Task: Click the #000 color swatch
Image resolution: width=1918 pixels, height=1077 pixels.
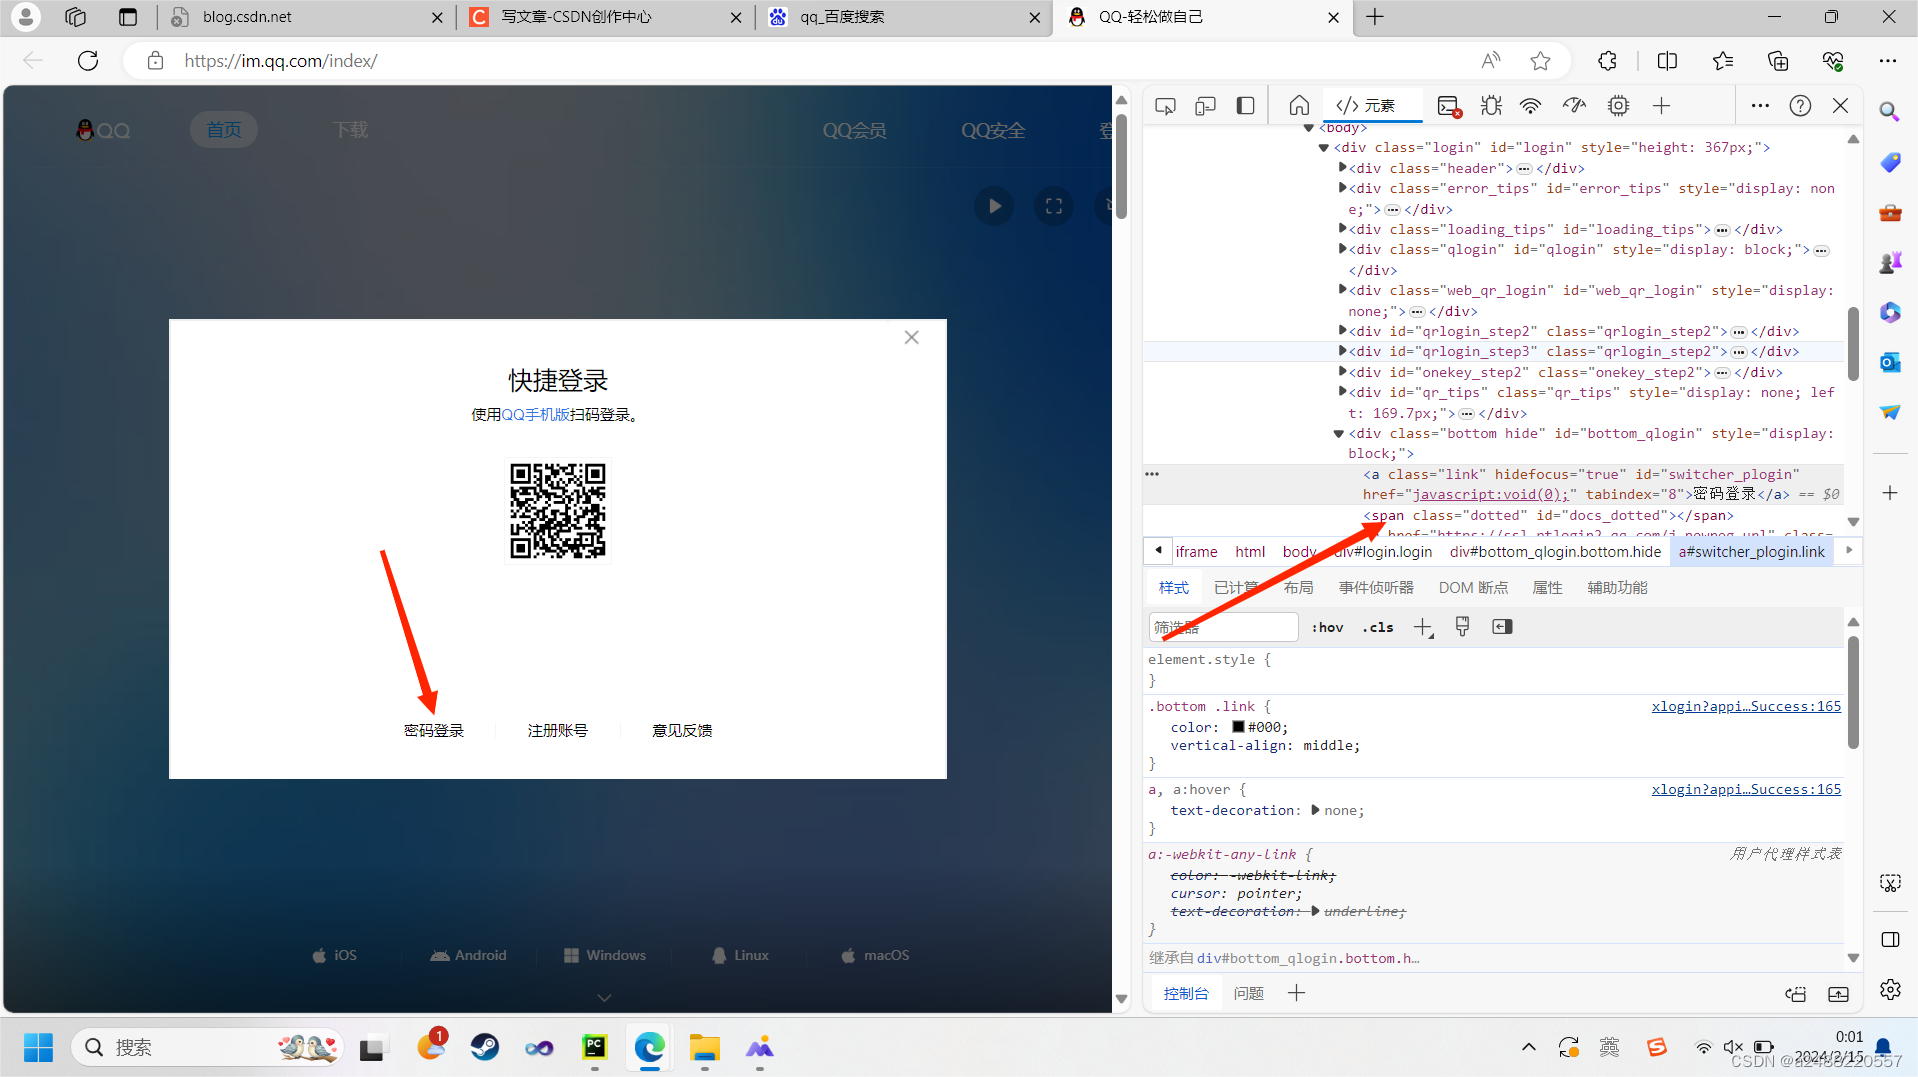Action: pos(1238,727)
